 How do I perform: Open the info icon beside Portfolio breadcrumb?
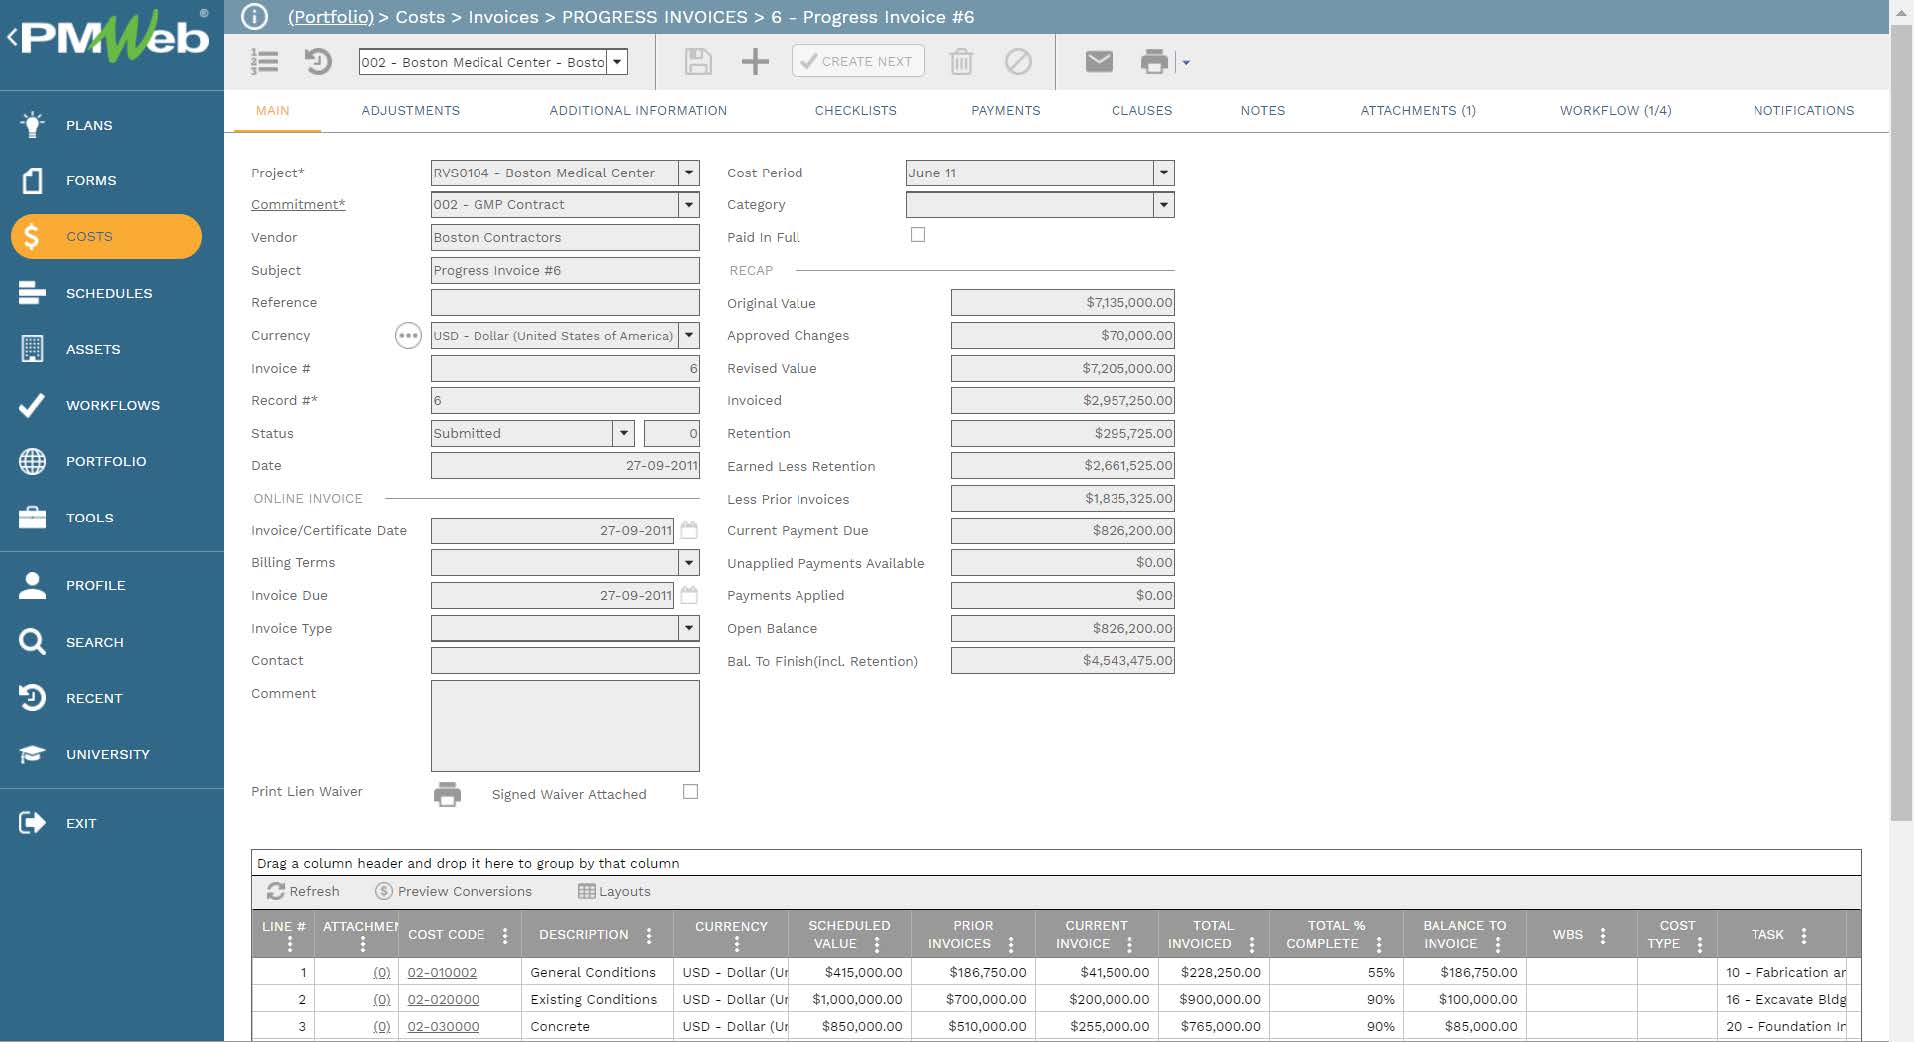click(255, 16)
